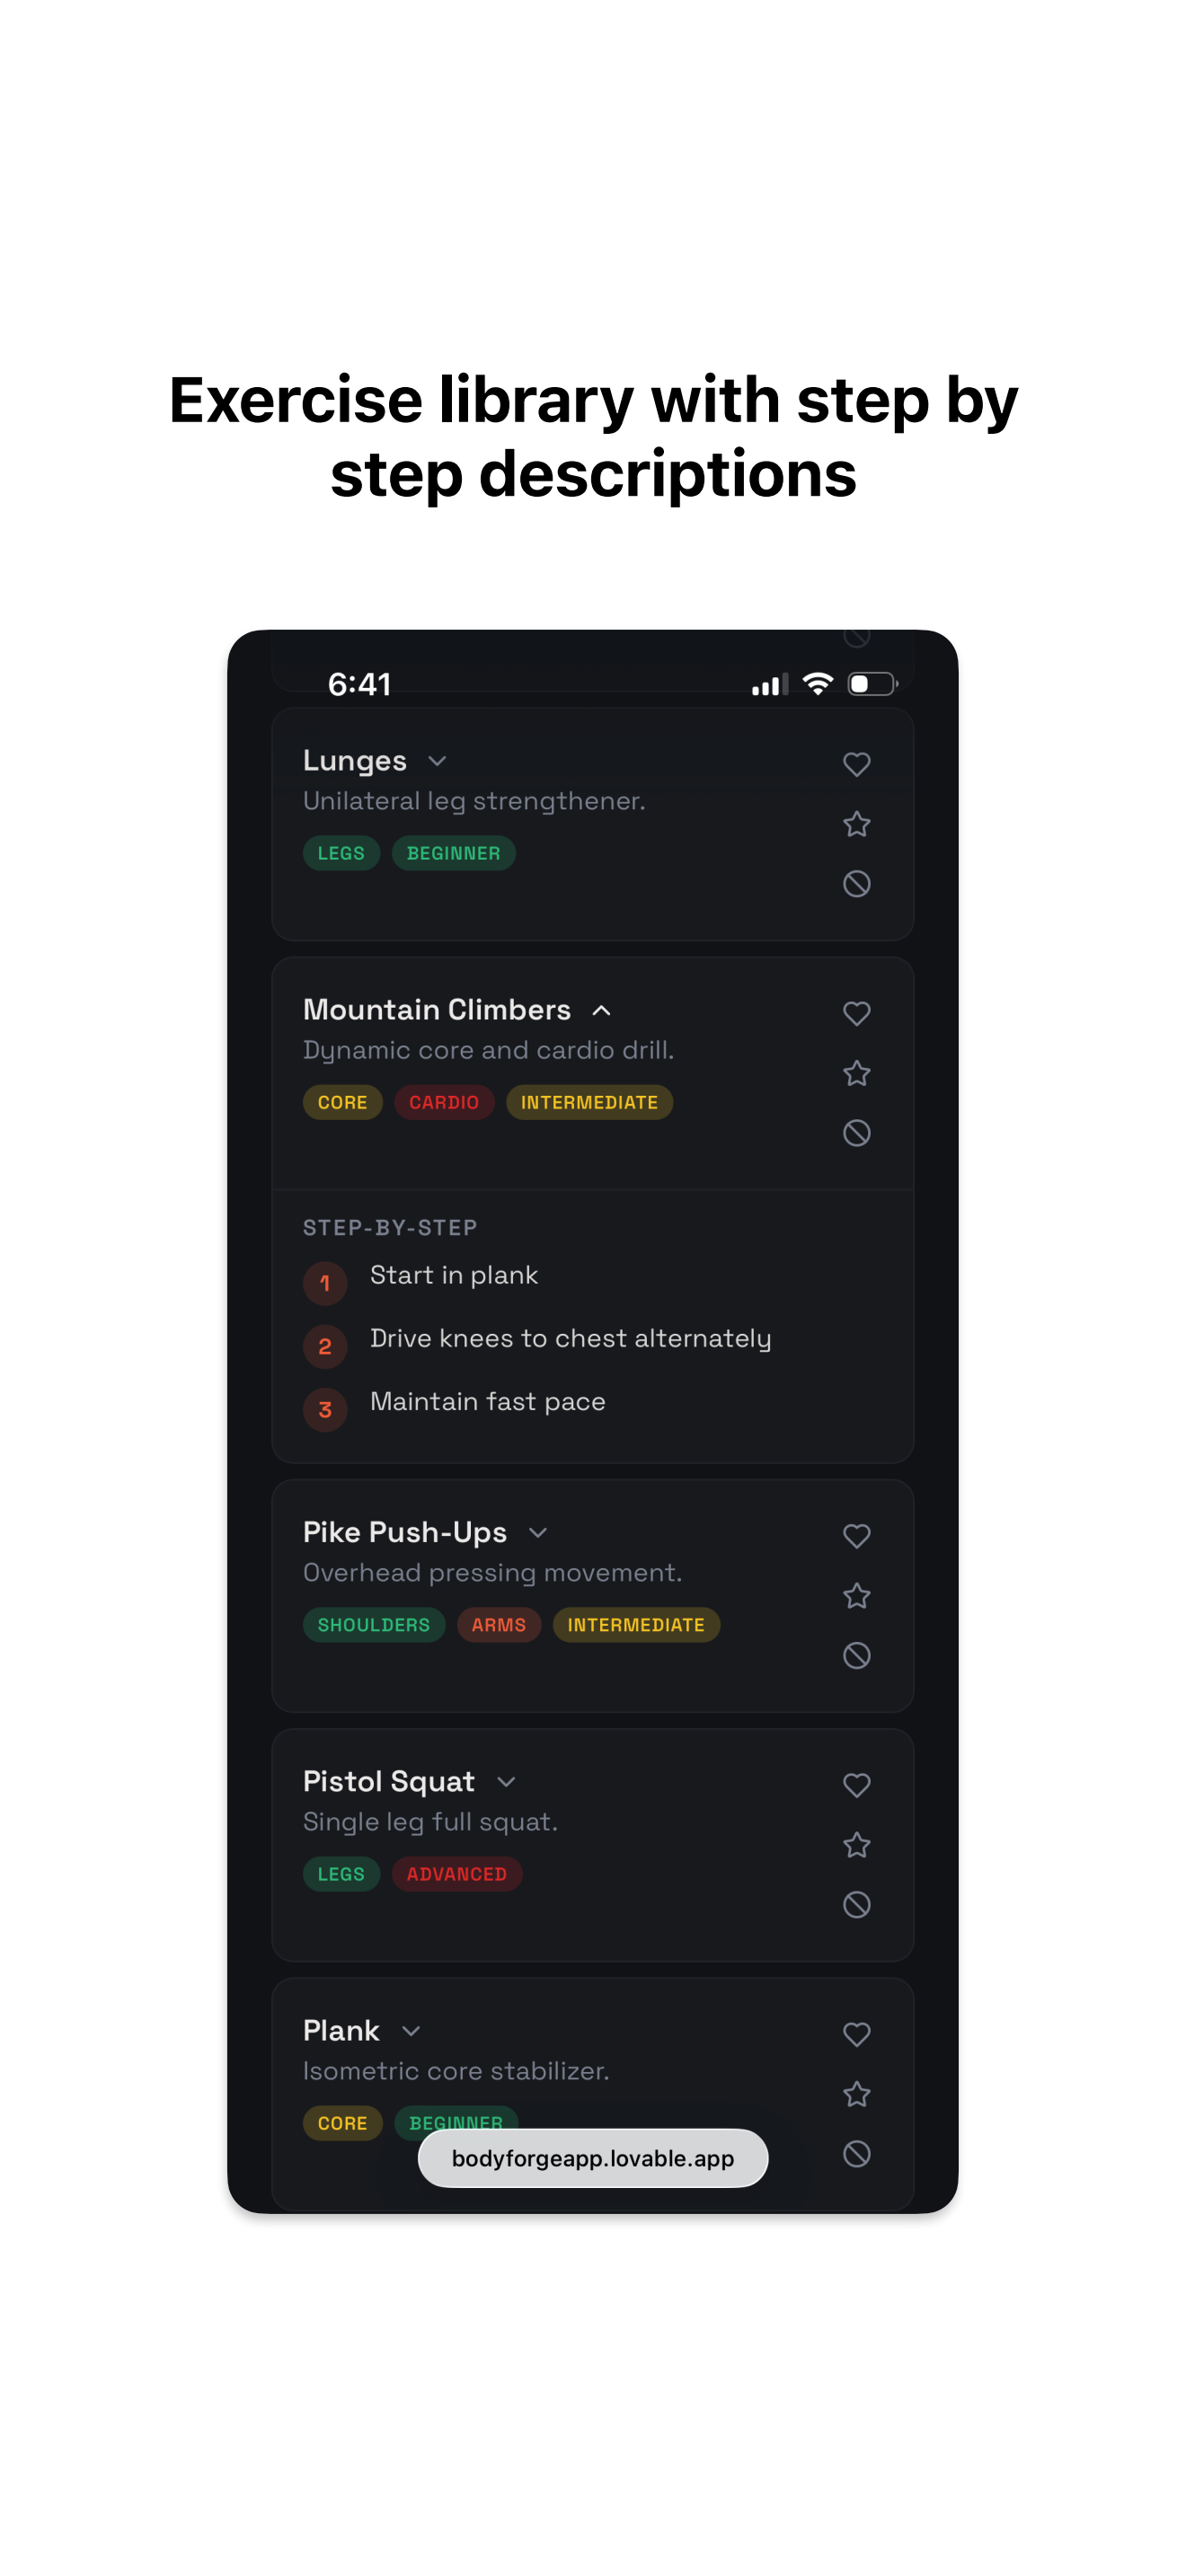Like Mountain Climbers using the heart icon
This screenshot has height=2576, width=1186.
pos(856,1013)
